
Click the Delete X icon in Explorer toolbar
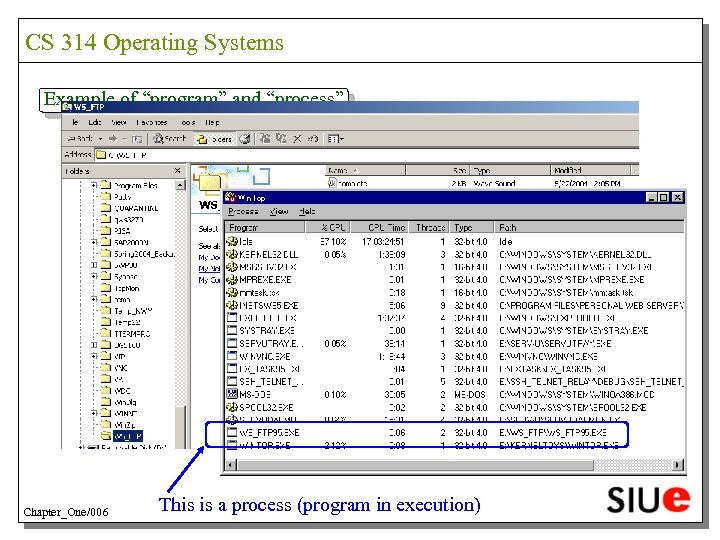[x=298, y=139]
